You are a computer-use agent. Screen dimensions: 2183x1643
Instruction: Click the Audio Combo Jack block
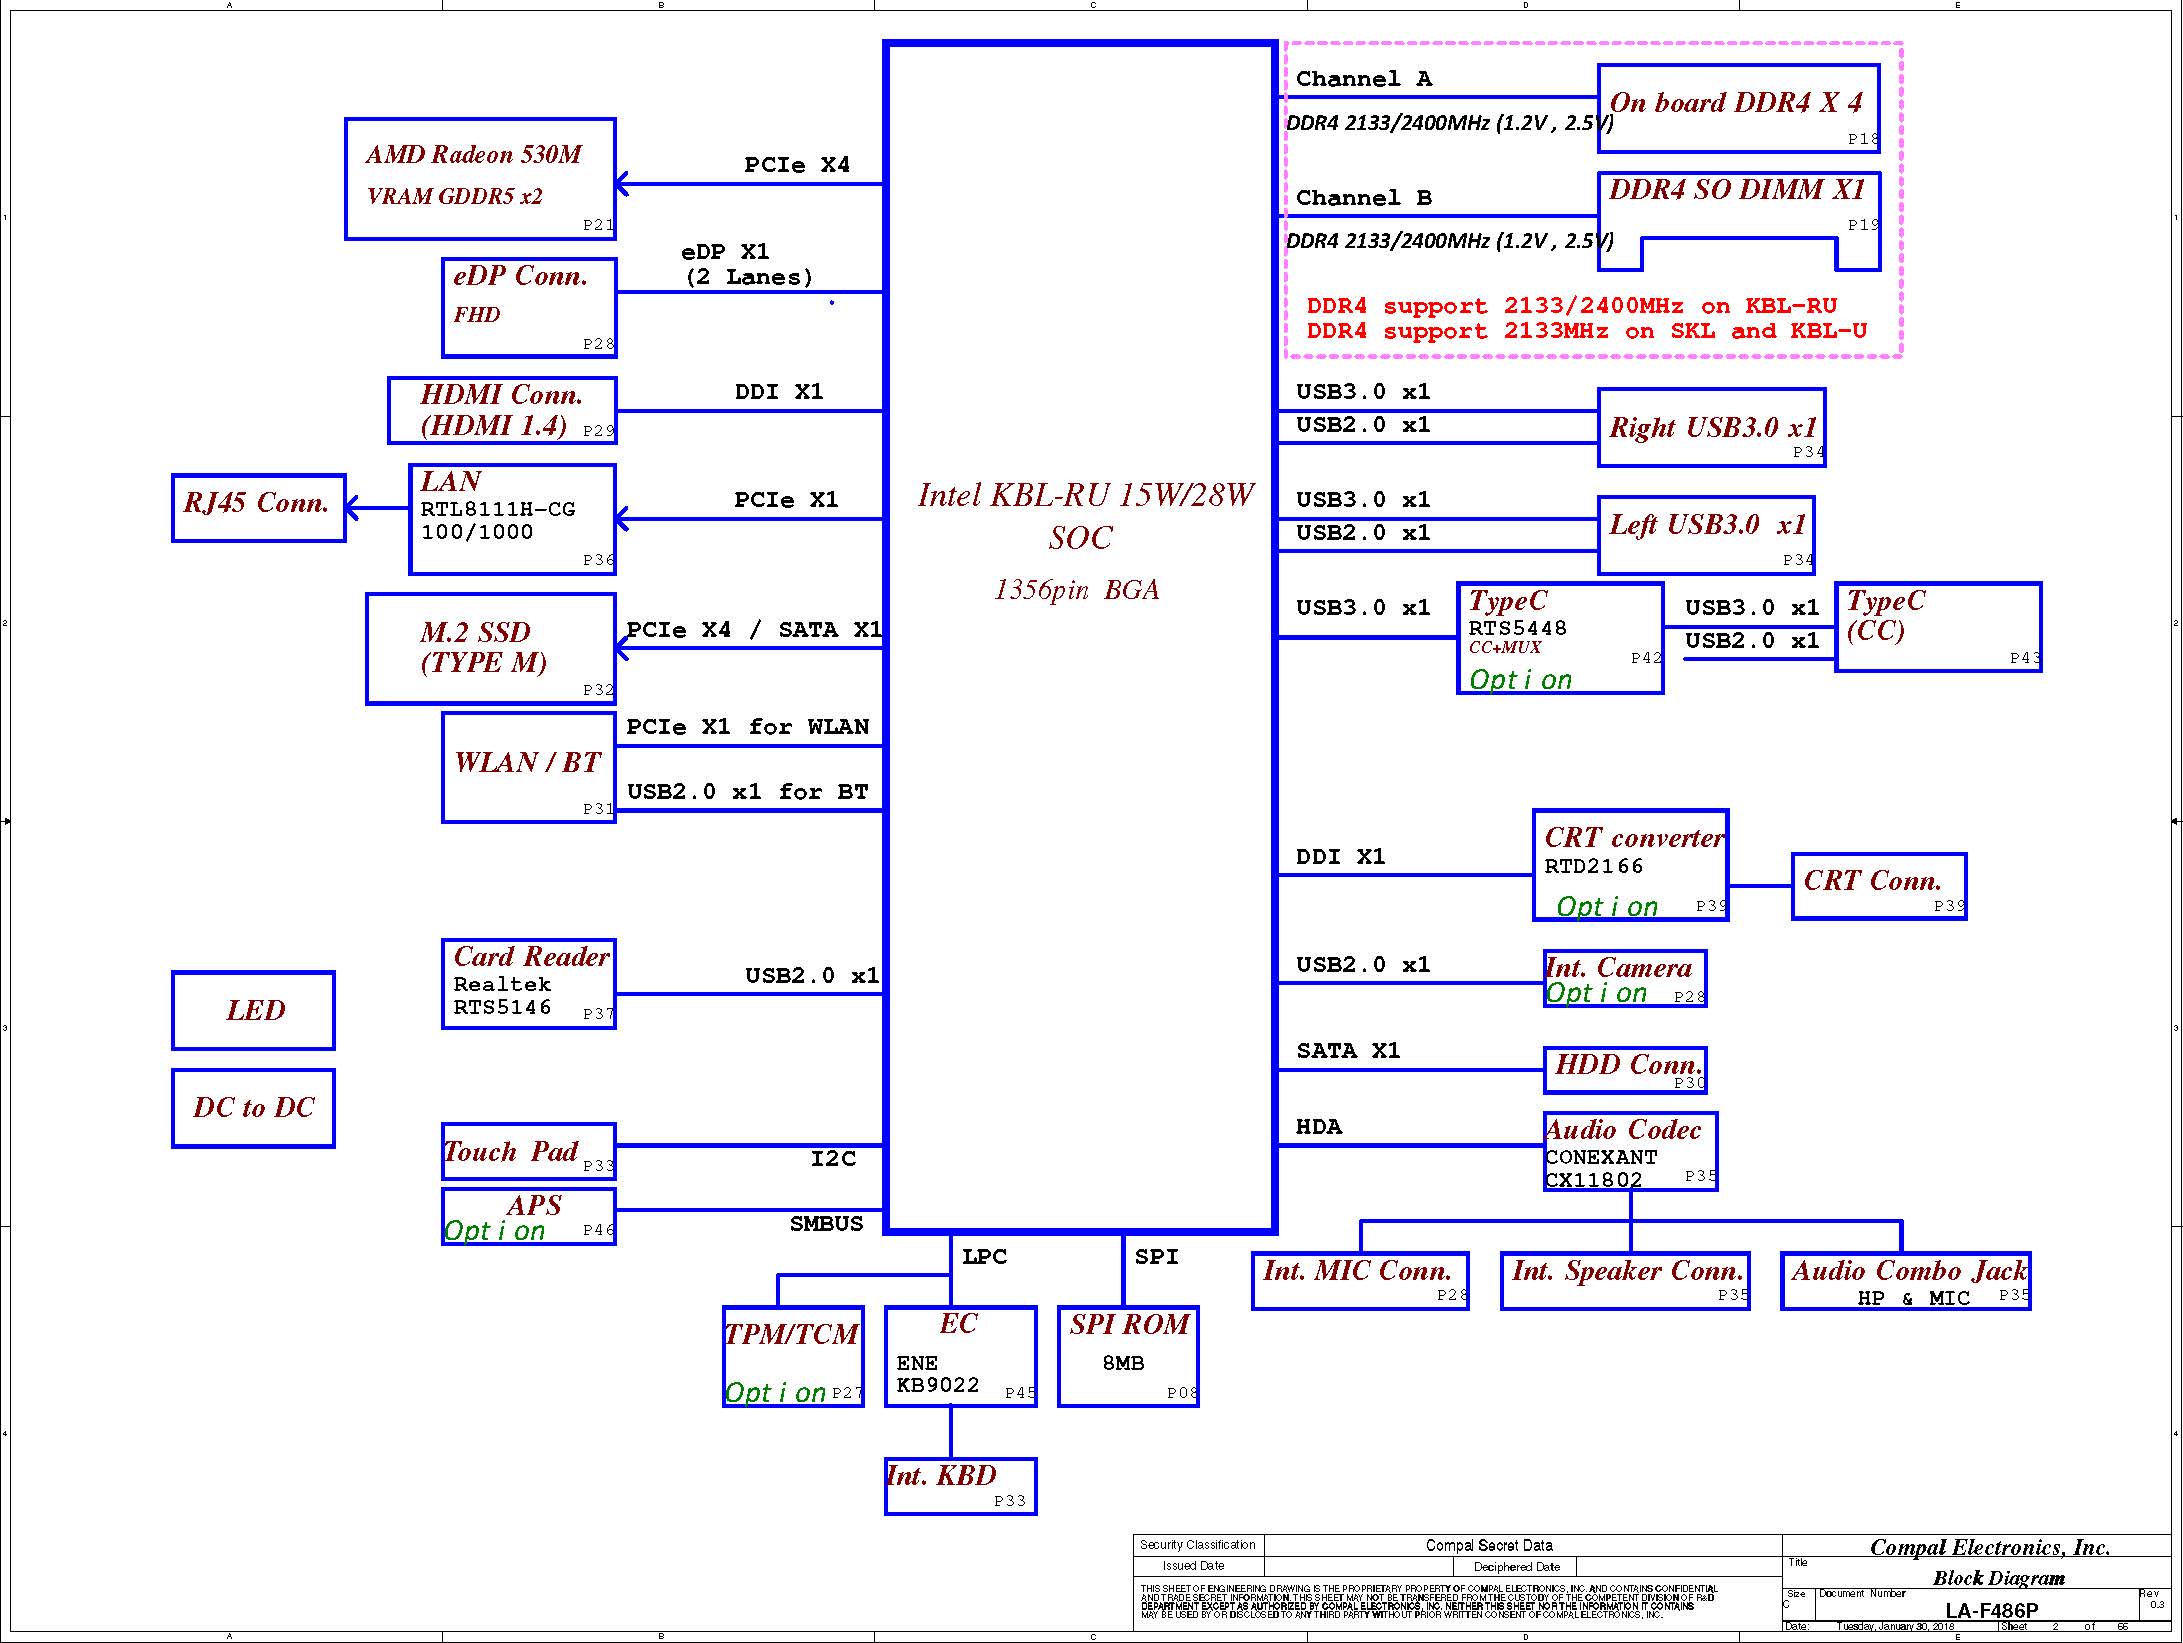point(1905,1281)
